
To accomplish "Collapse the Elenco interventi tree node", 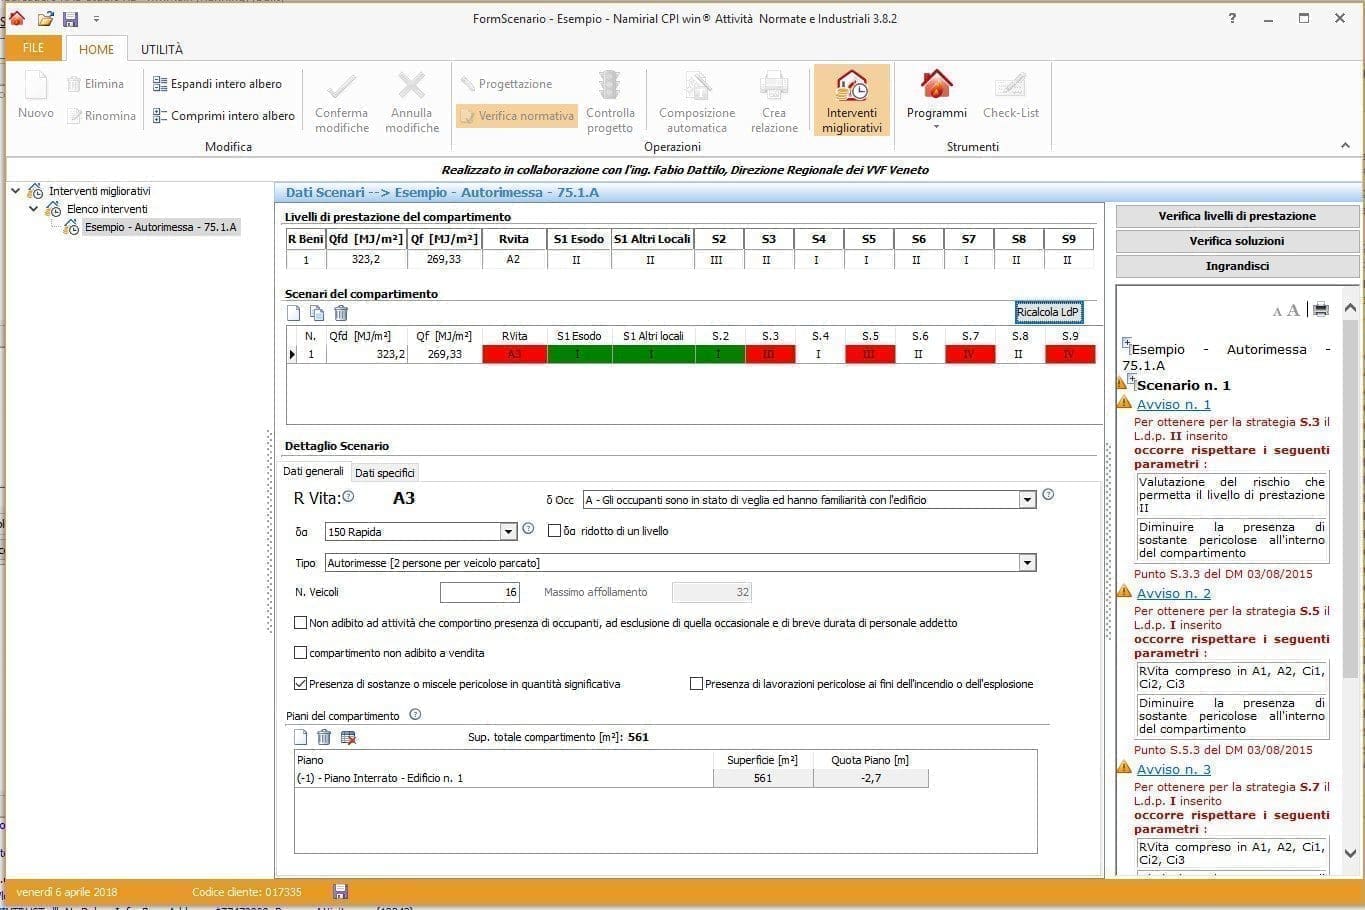I will click(x=34, y=209).
